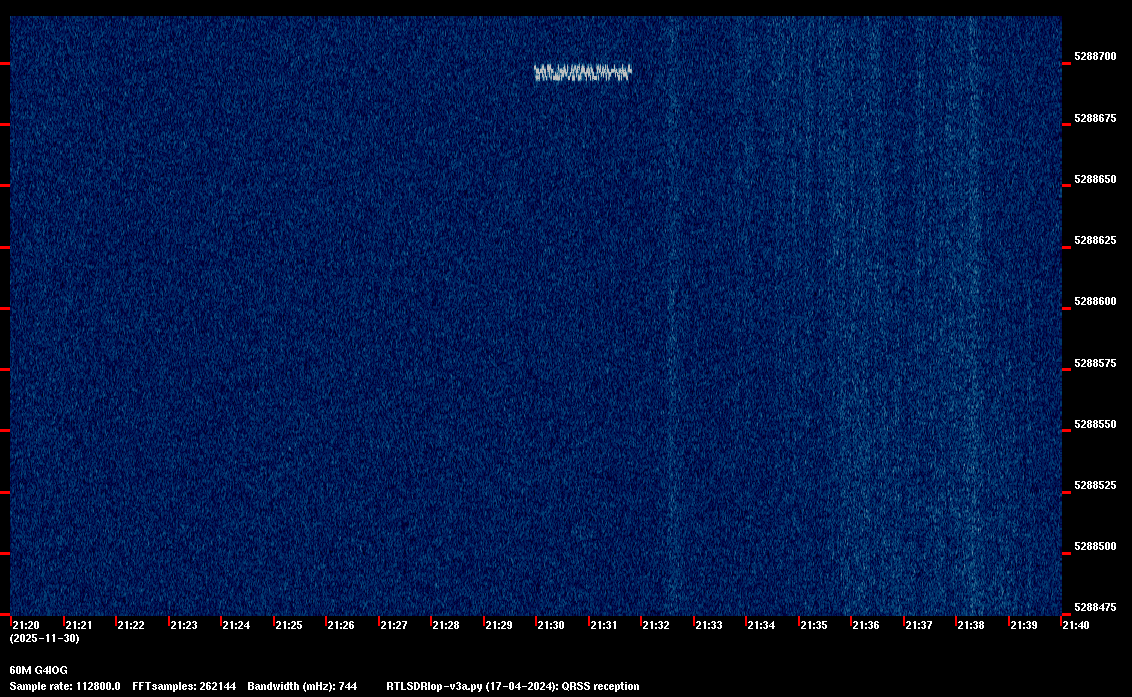This screenshot has width=1132, height=697.
Task: Click the 21:37 time axis label
Action: click(x=918, y=625)
